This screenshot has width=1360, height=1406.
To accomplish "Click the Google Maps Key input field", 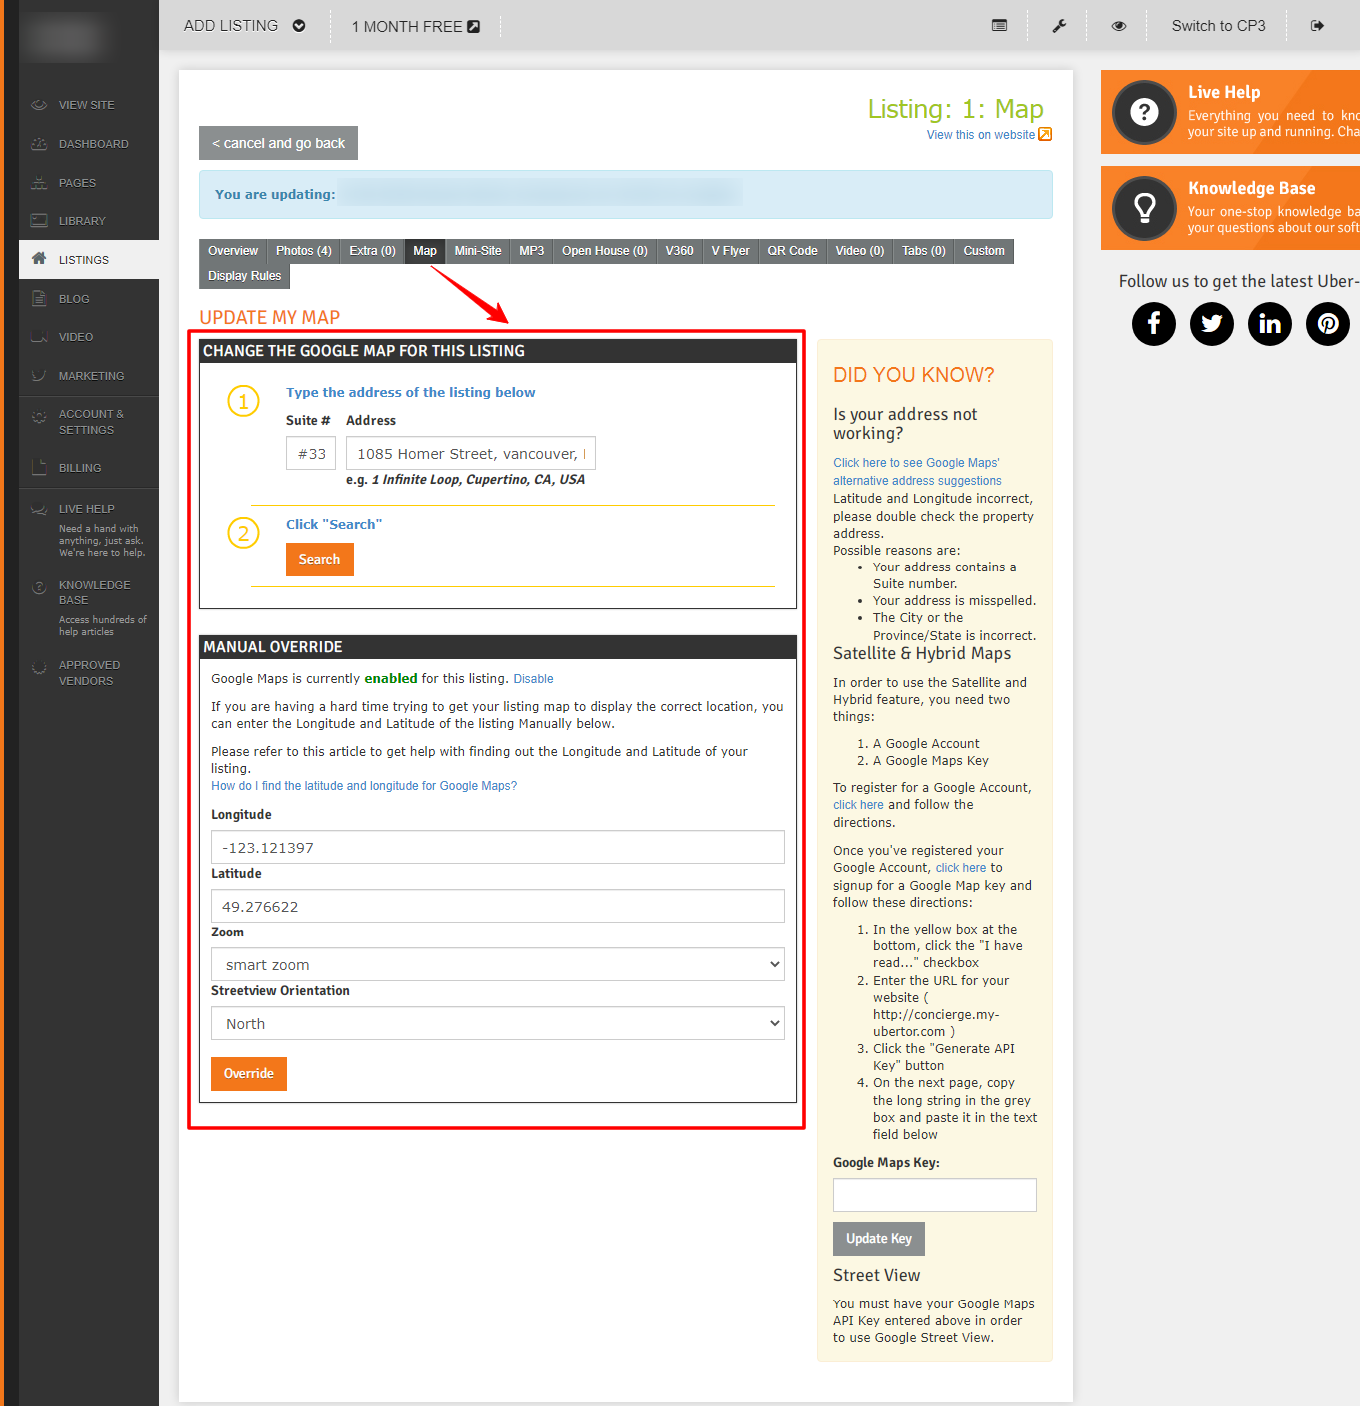I will tap(935, 1195).
